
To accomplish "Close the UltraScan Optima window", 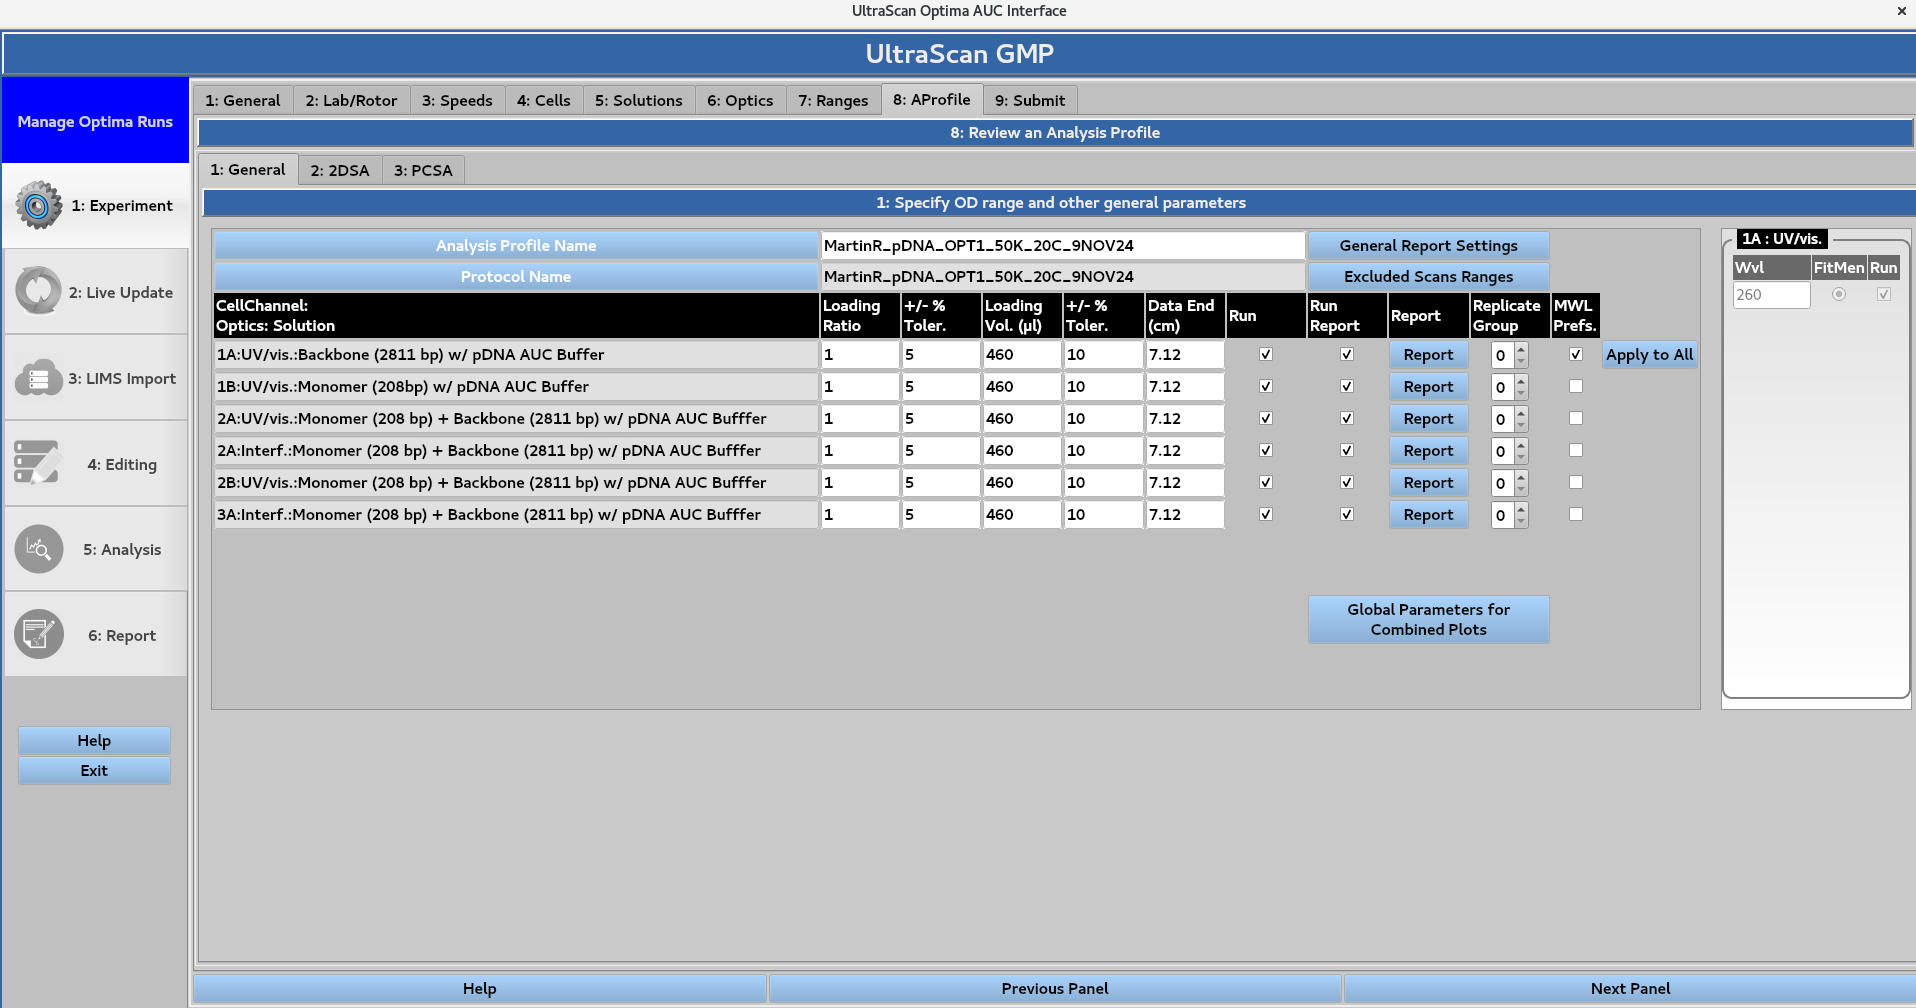I will click(x=1901, y=11).
